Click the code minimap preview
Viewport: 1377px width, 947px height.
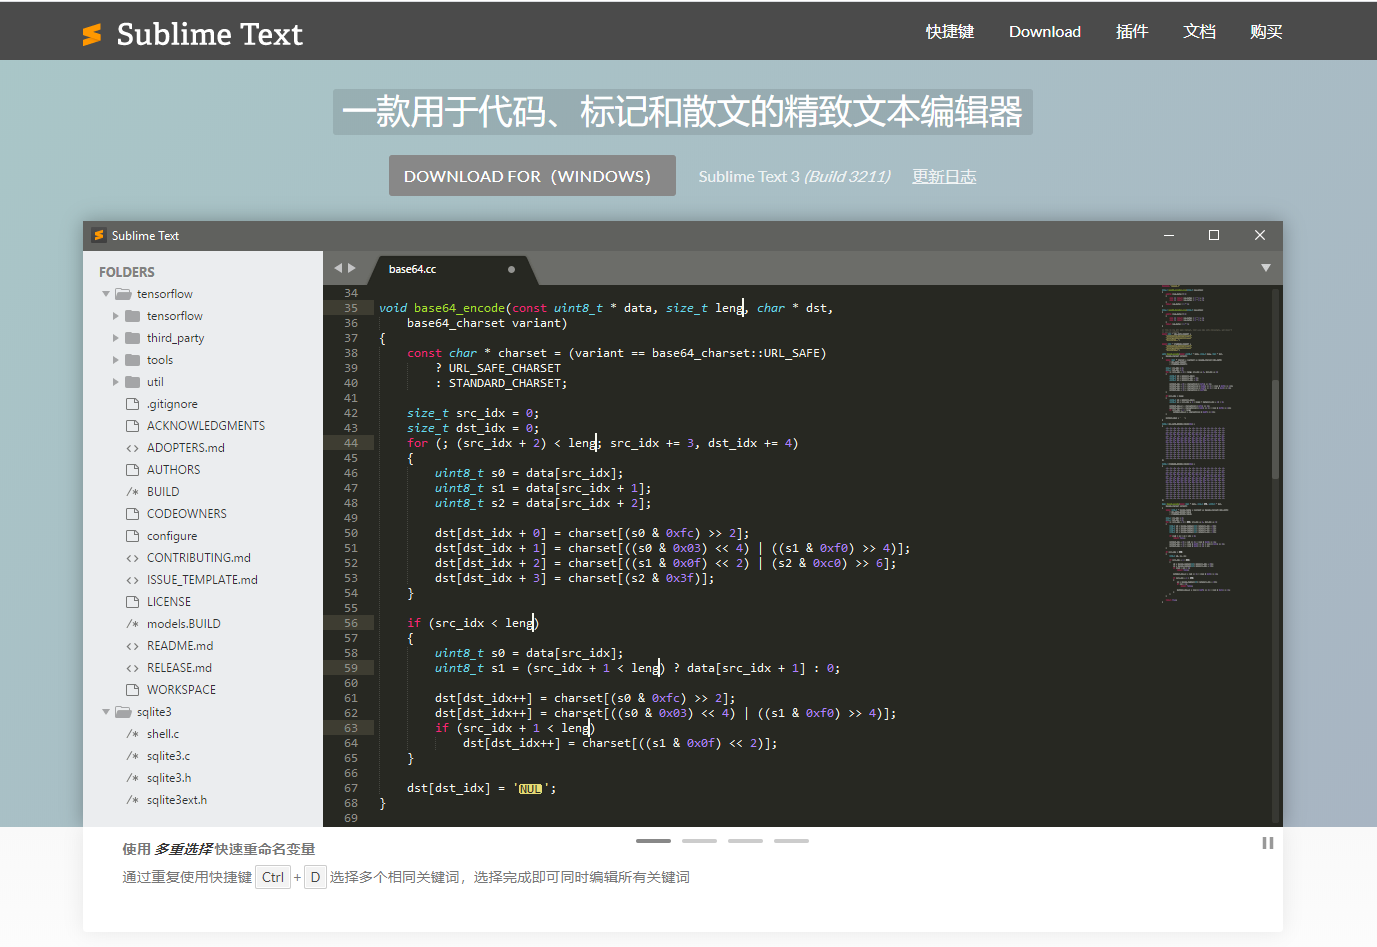(x=1197, y=445)
